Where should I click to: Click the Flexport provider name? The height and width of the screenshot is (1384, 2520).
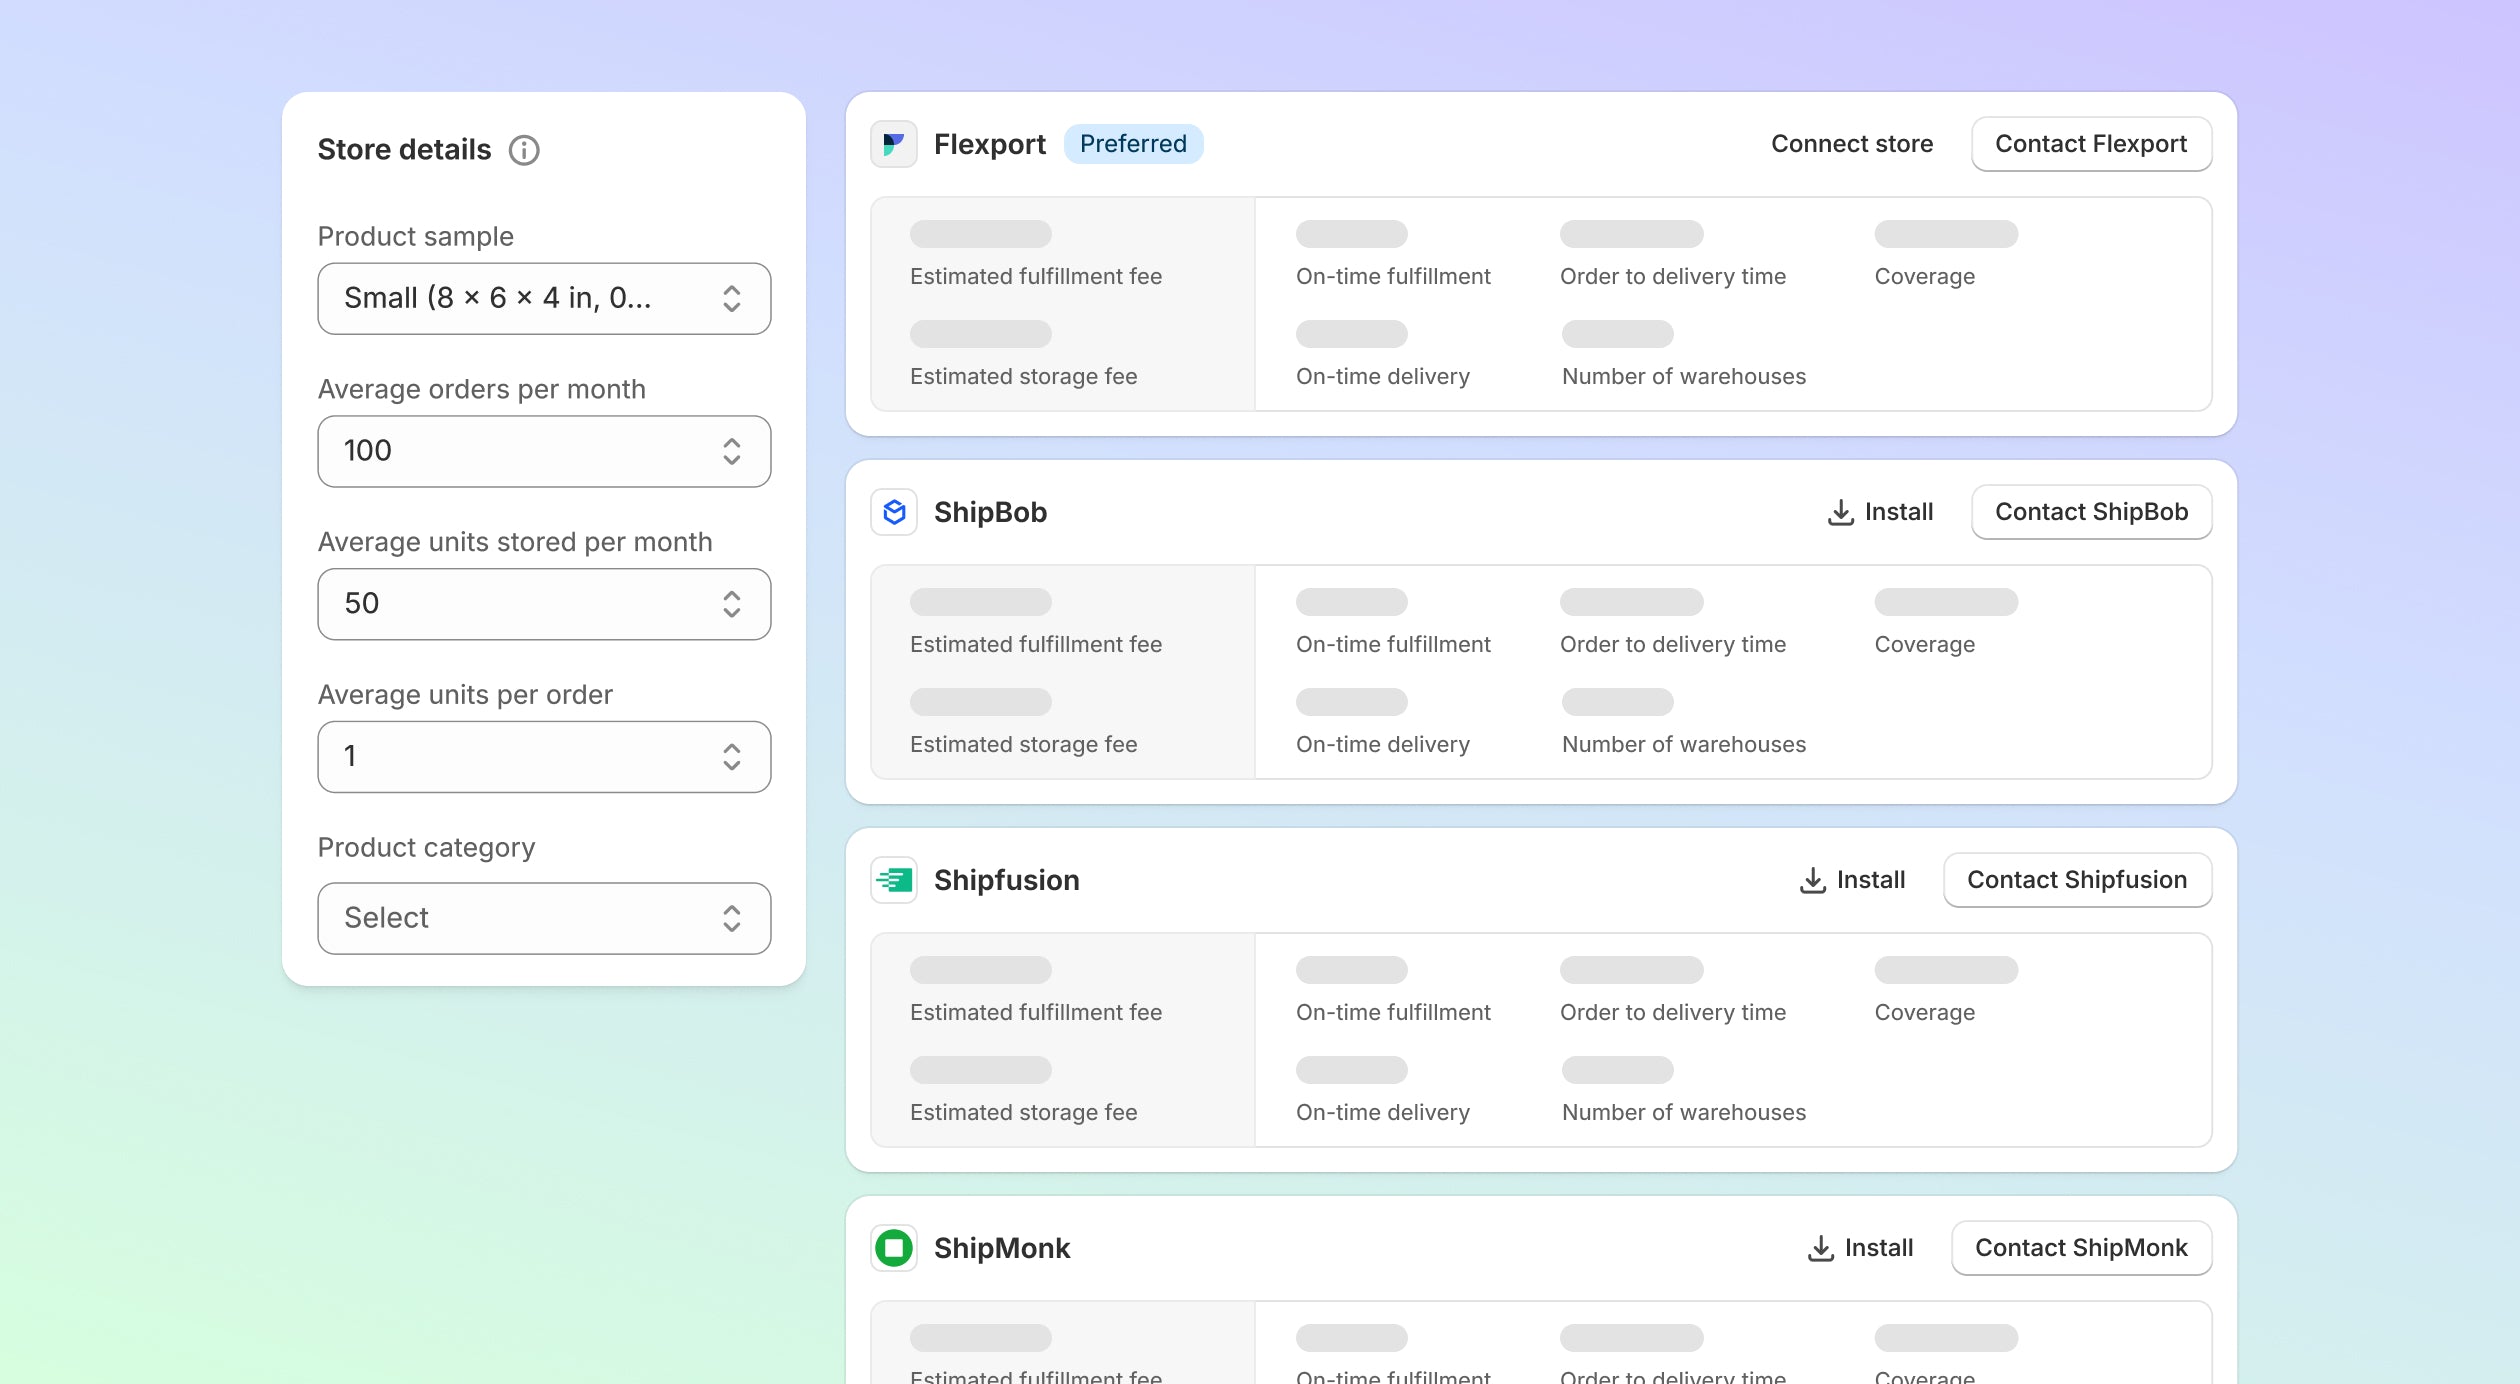[989, 144]
